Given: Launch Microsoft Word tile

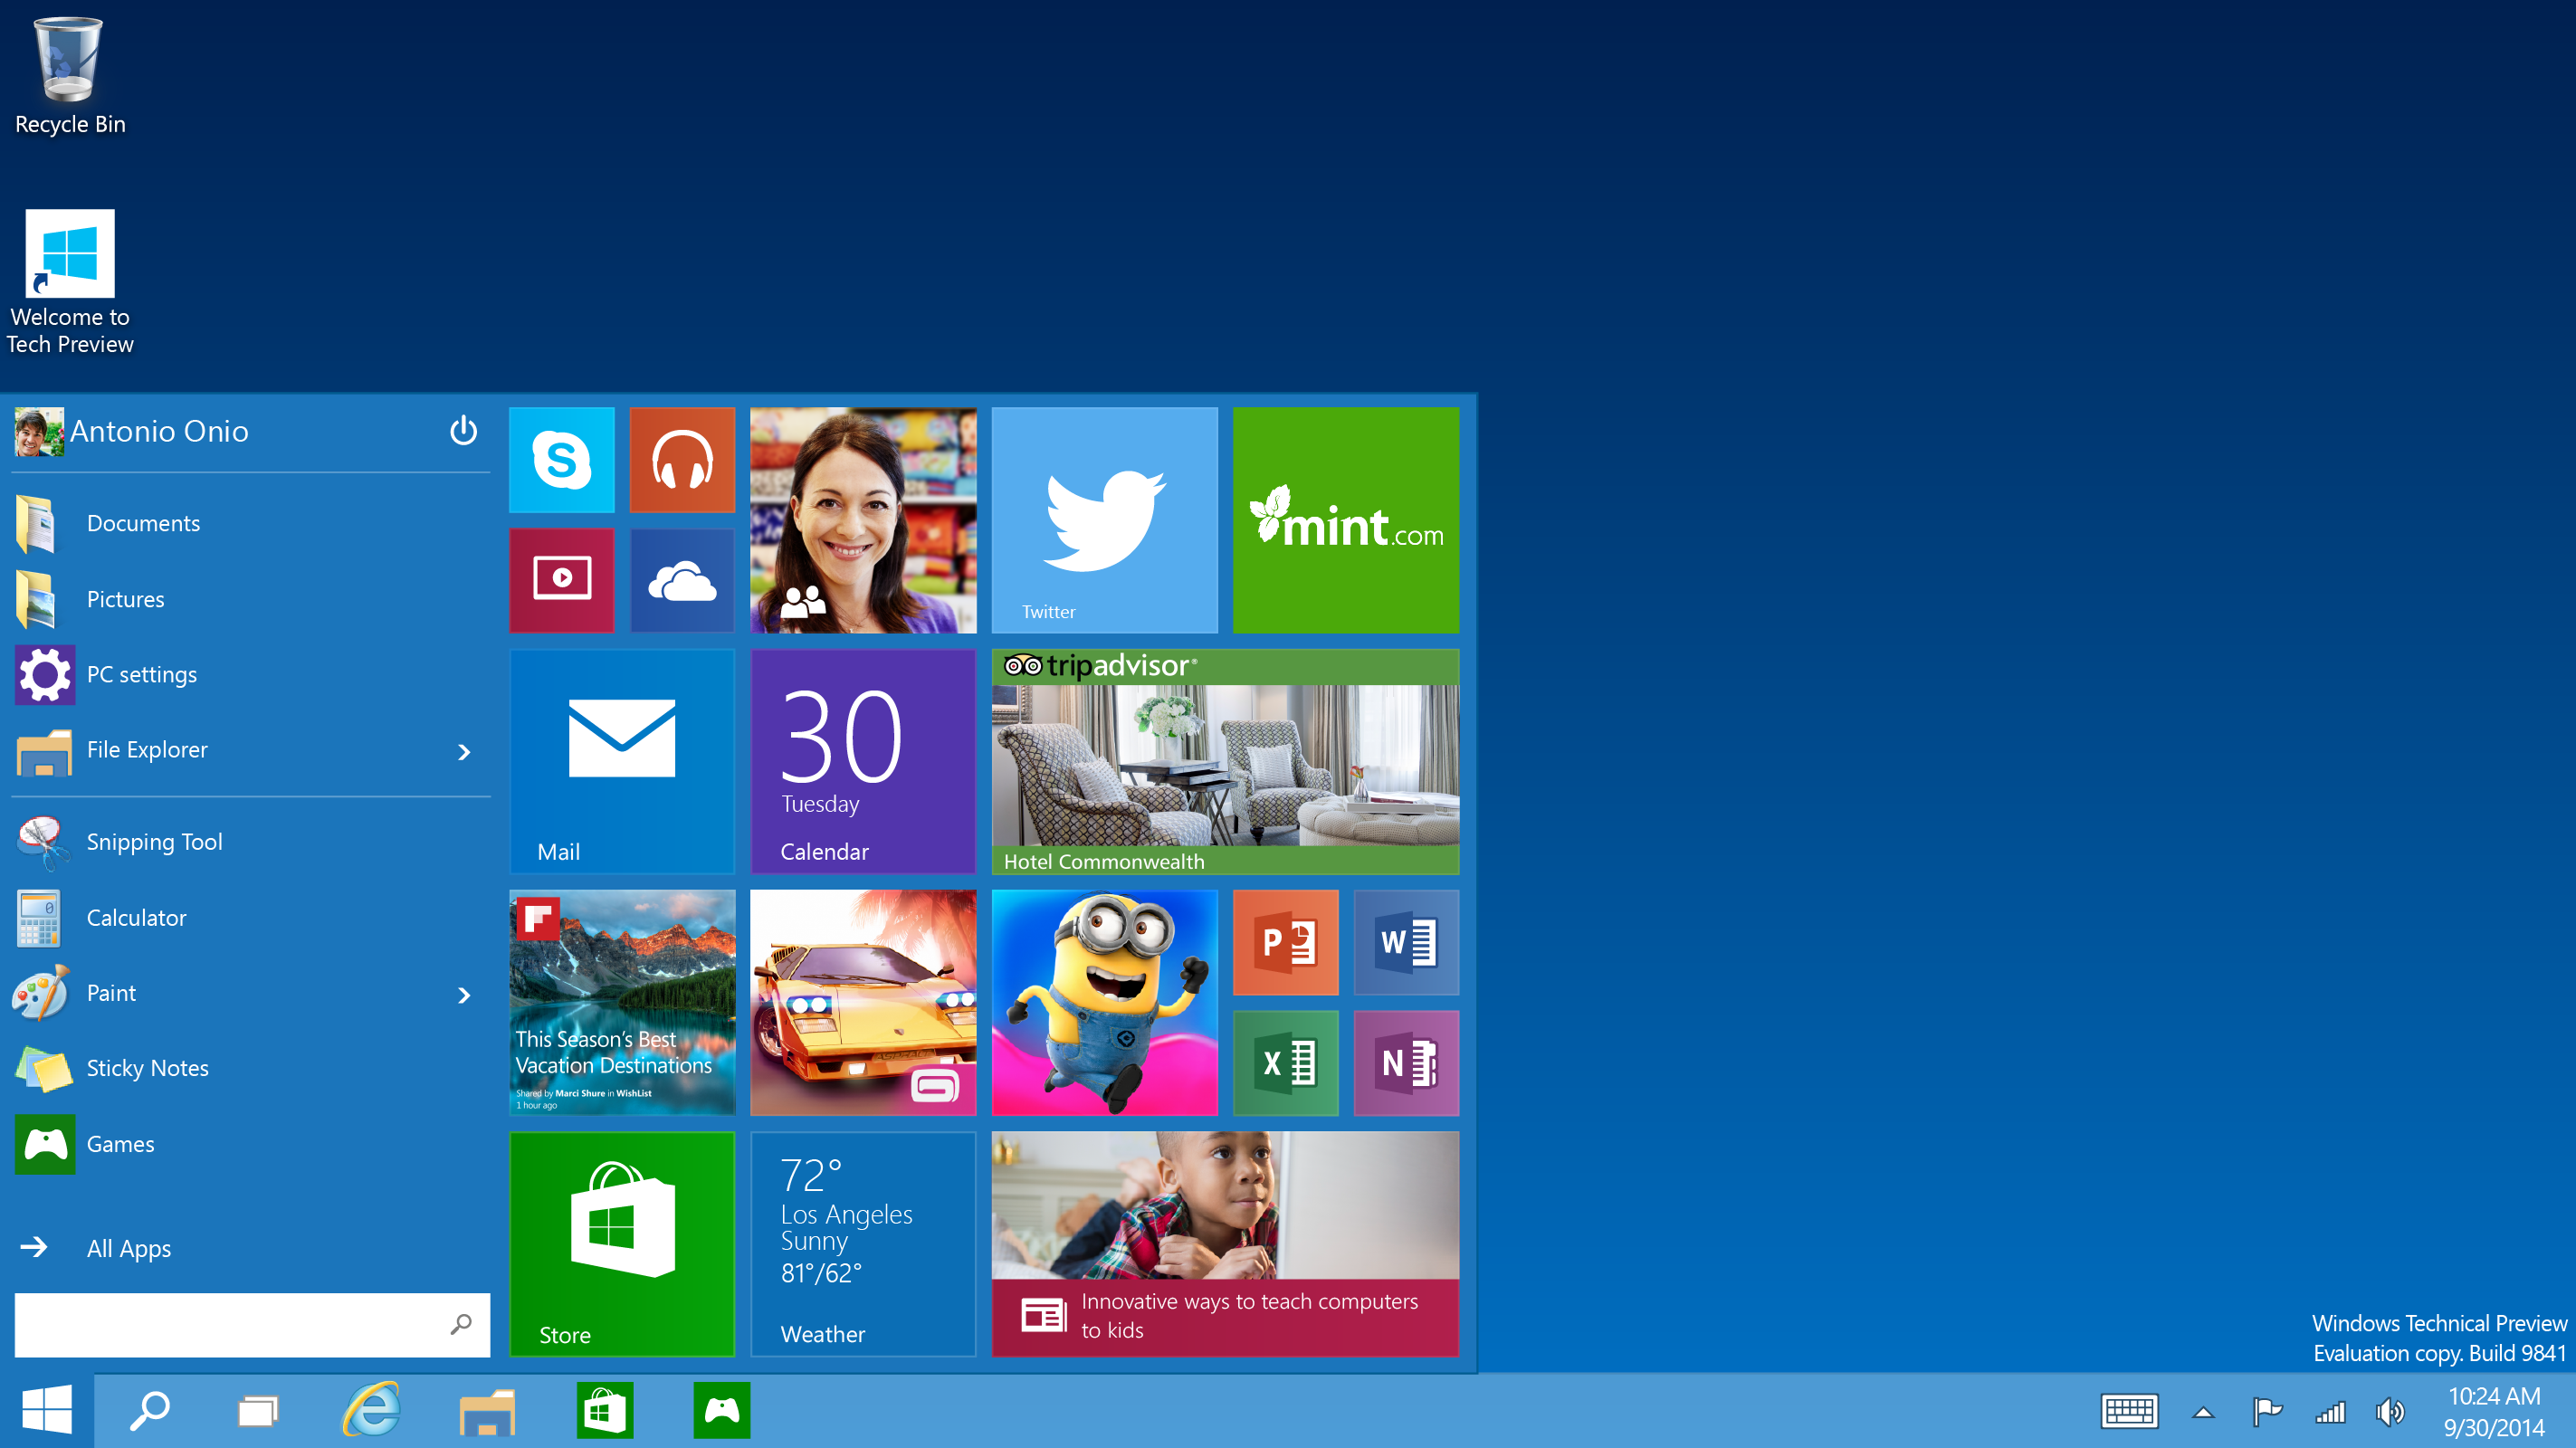Looking at the screenshot, I should click(x=1407, y=942).
